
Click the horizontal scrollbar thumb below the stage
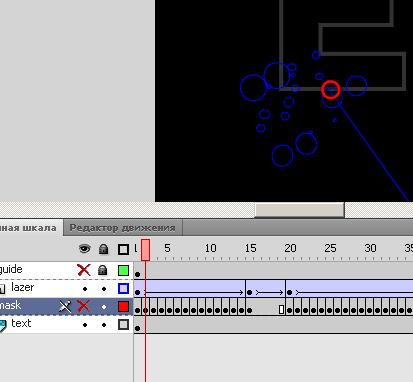(299, 210)
